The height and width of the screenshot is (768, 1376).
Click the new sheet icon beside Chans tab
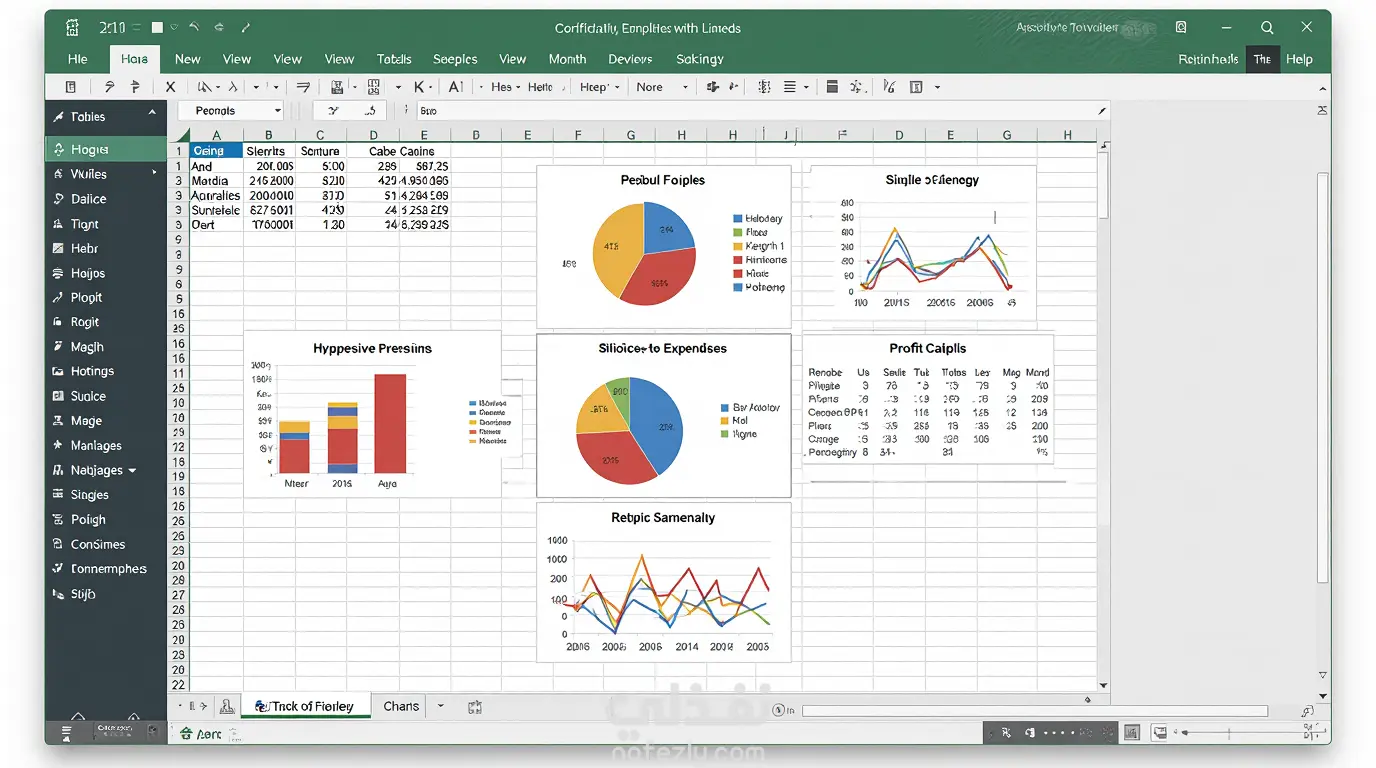[x=475, y=706]
